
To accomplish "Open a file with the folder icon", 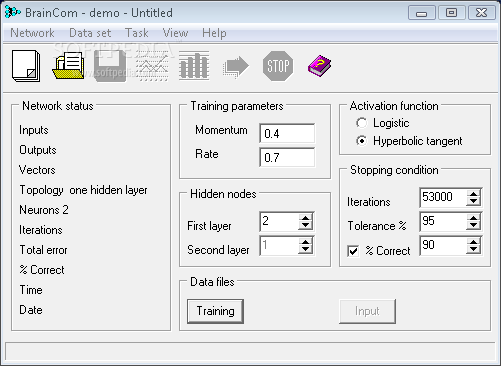I will point(68,66).
